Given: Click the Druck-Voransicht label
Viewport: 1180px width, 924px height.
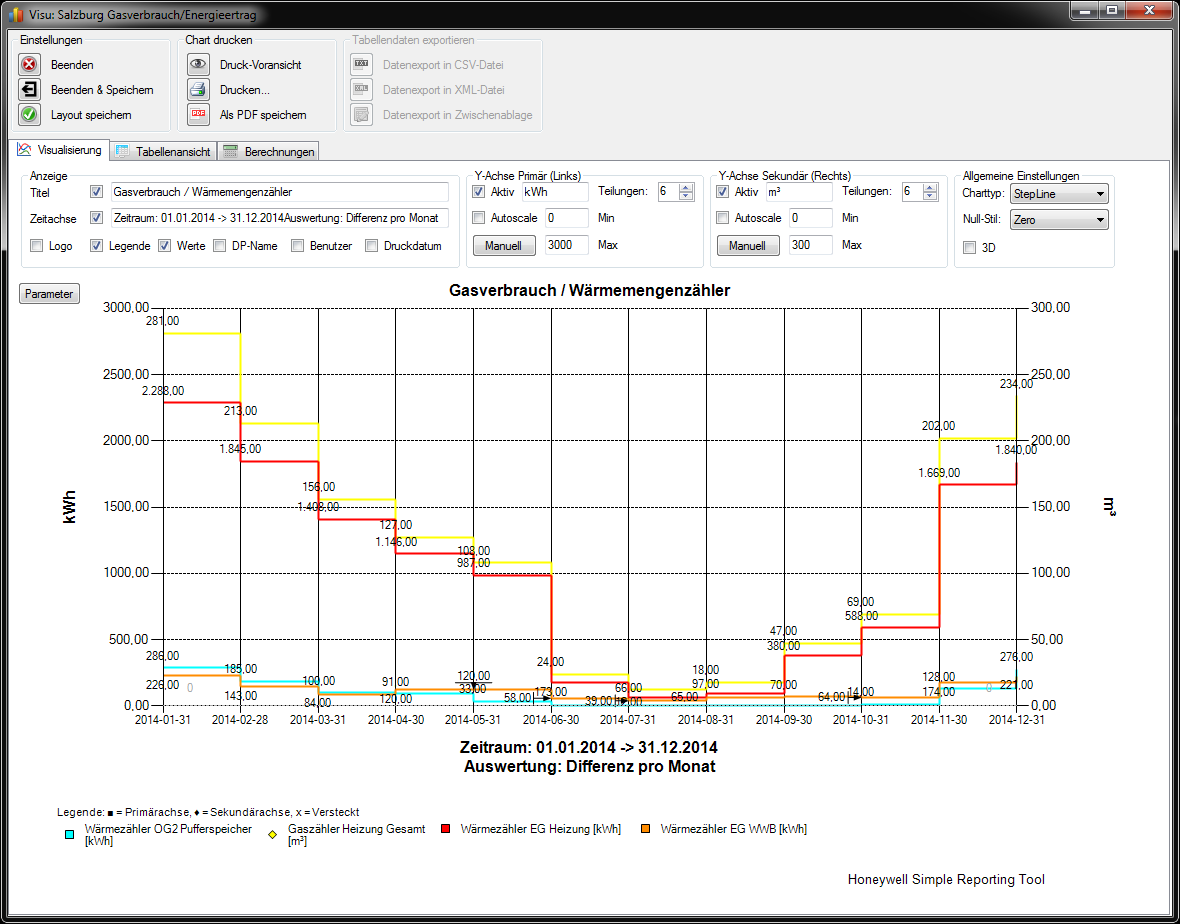Looking at the screenshot, I should tap(260, 65).
